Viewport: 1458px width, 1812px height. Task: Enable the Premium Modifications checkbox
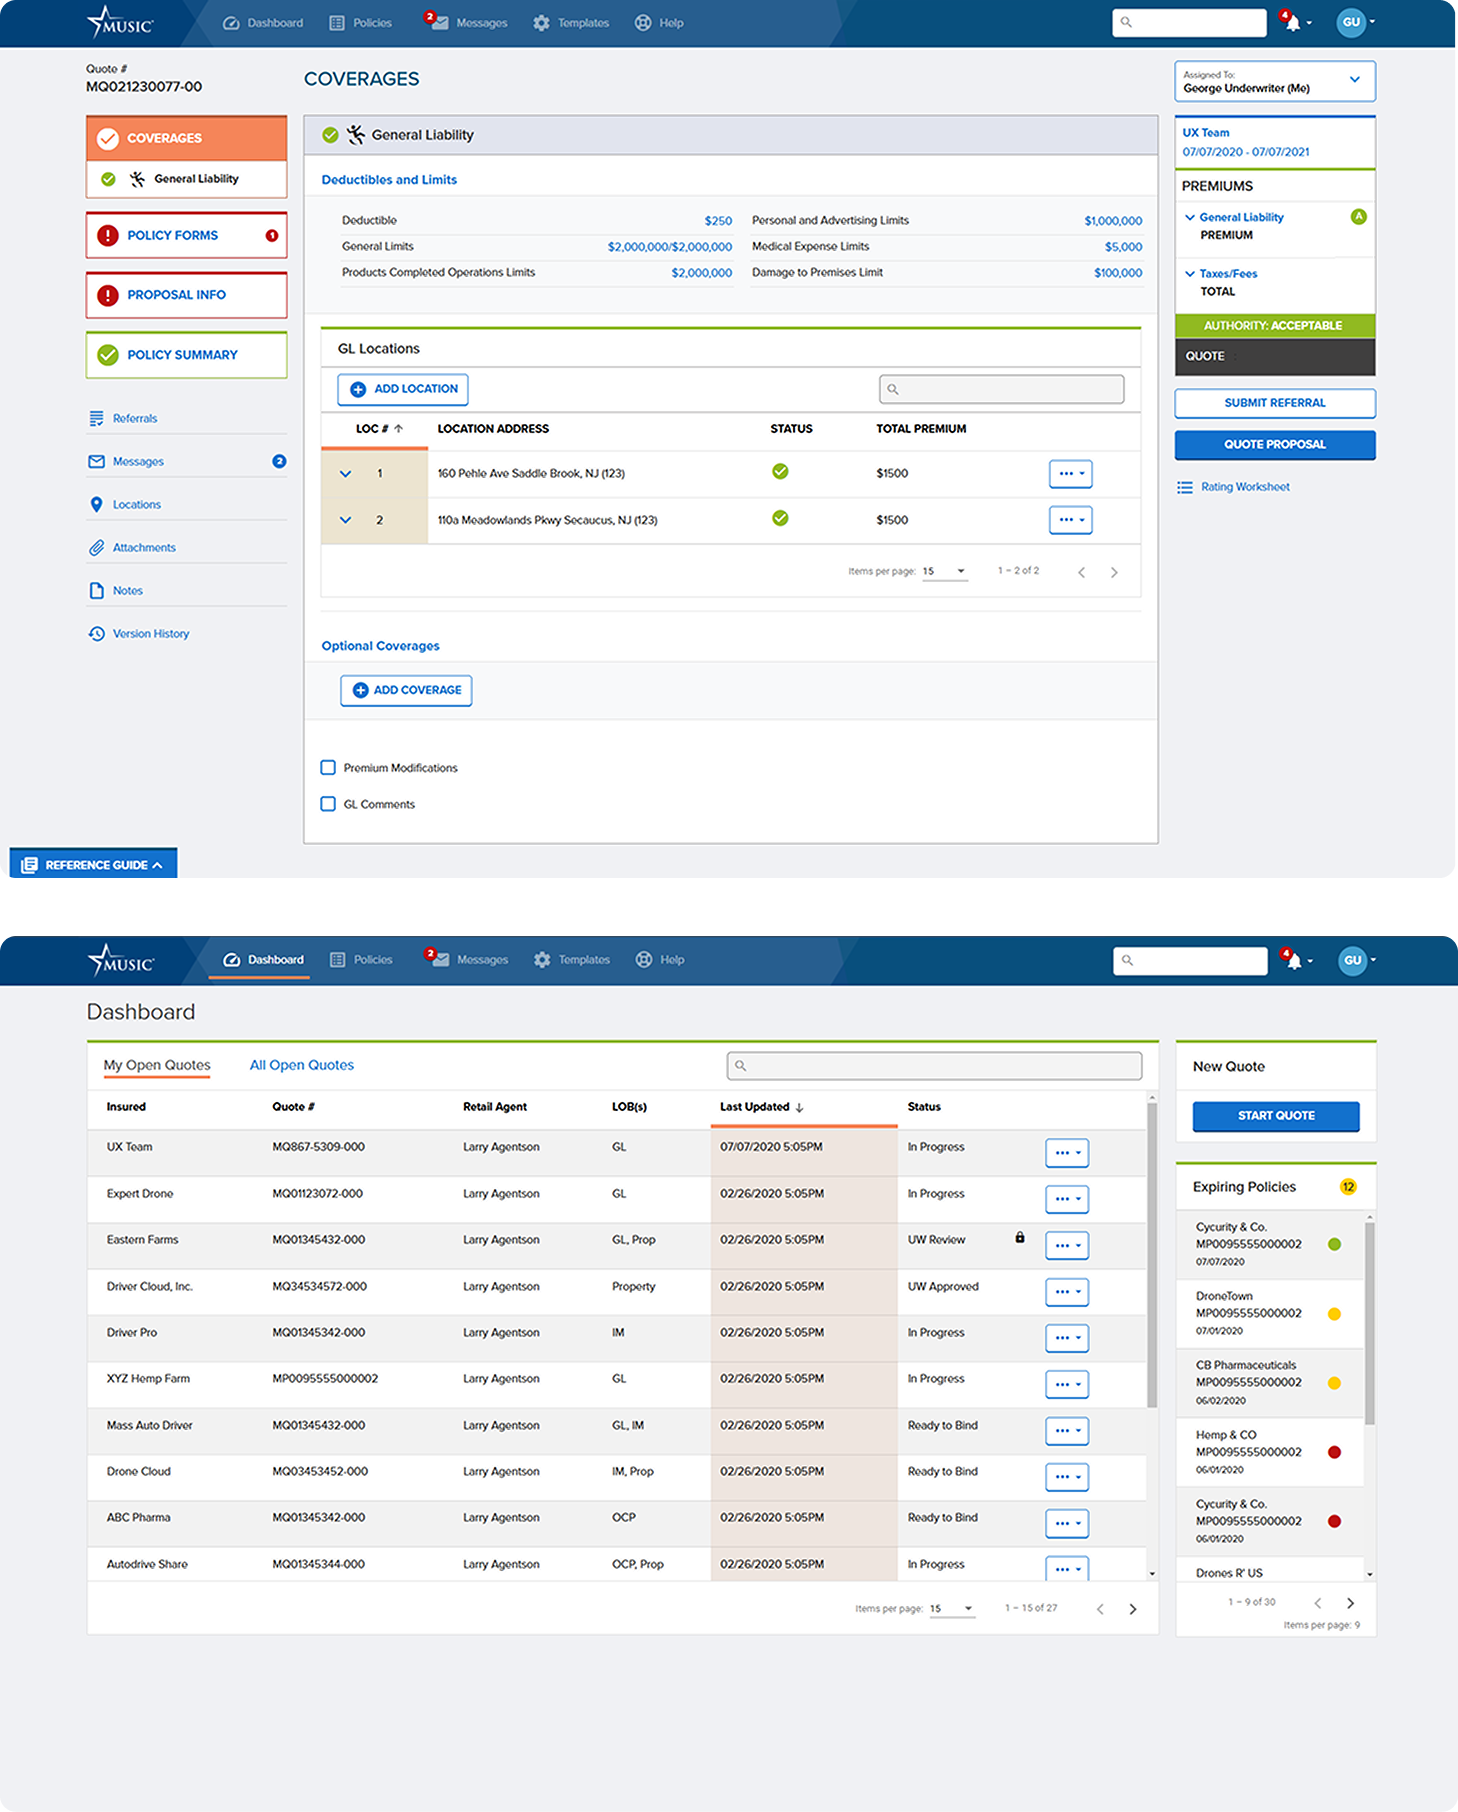coord(328,768)
